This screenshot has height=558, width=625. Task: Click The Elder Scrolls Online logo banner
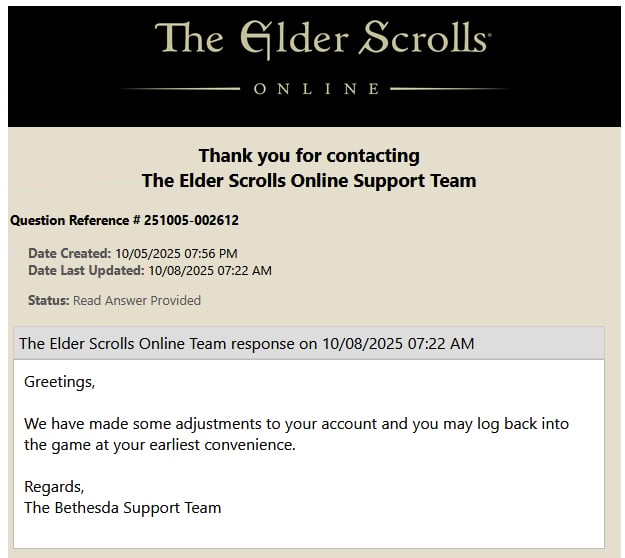point(314,66)
